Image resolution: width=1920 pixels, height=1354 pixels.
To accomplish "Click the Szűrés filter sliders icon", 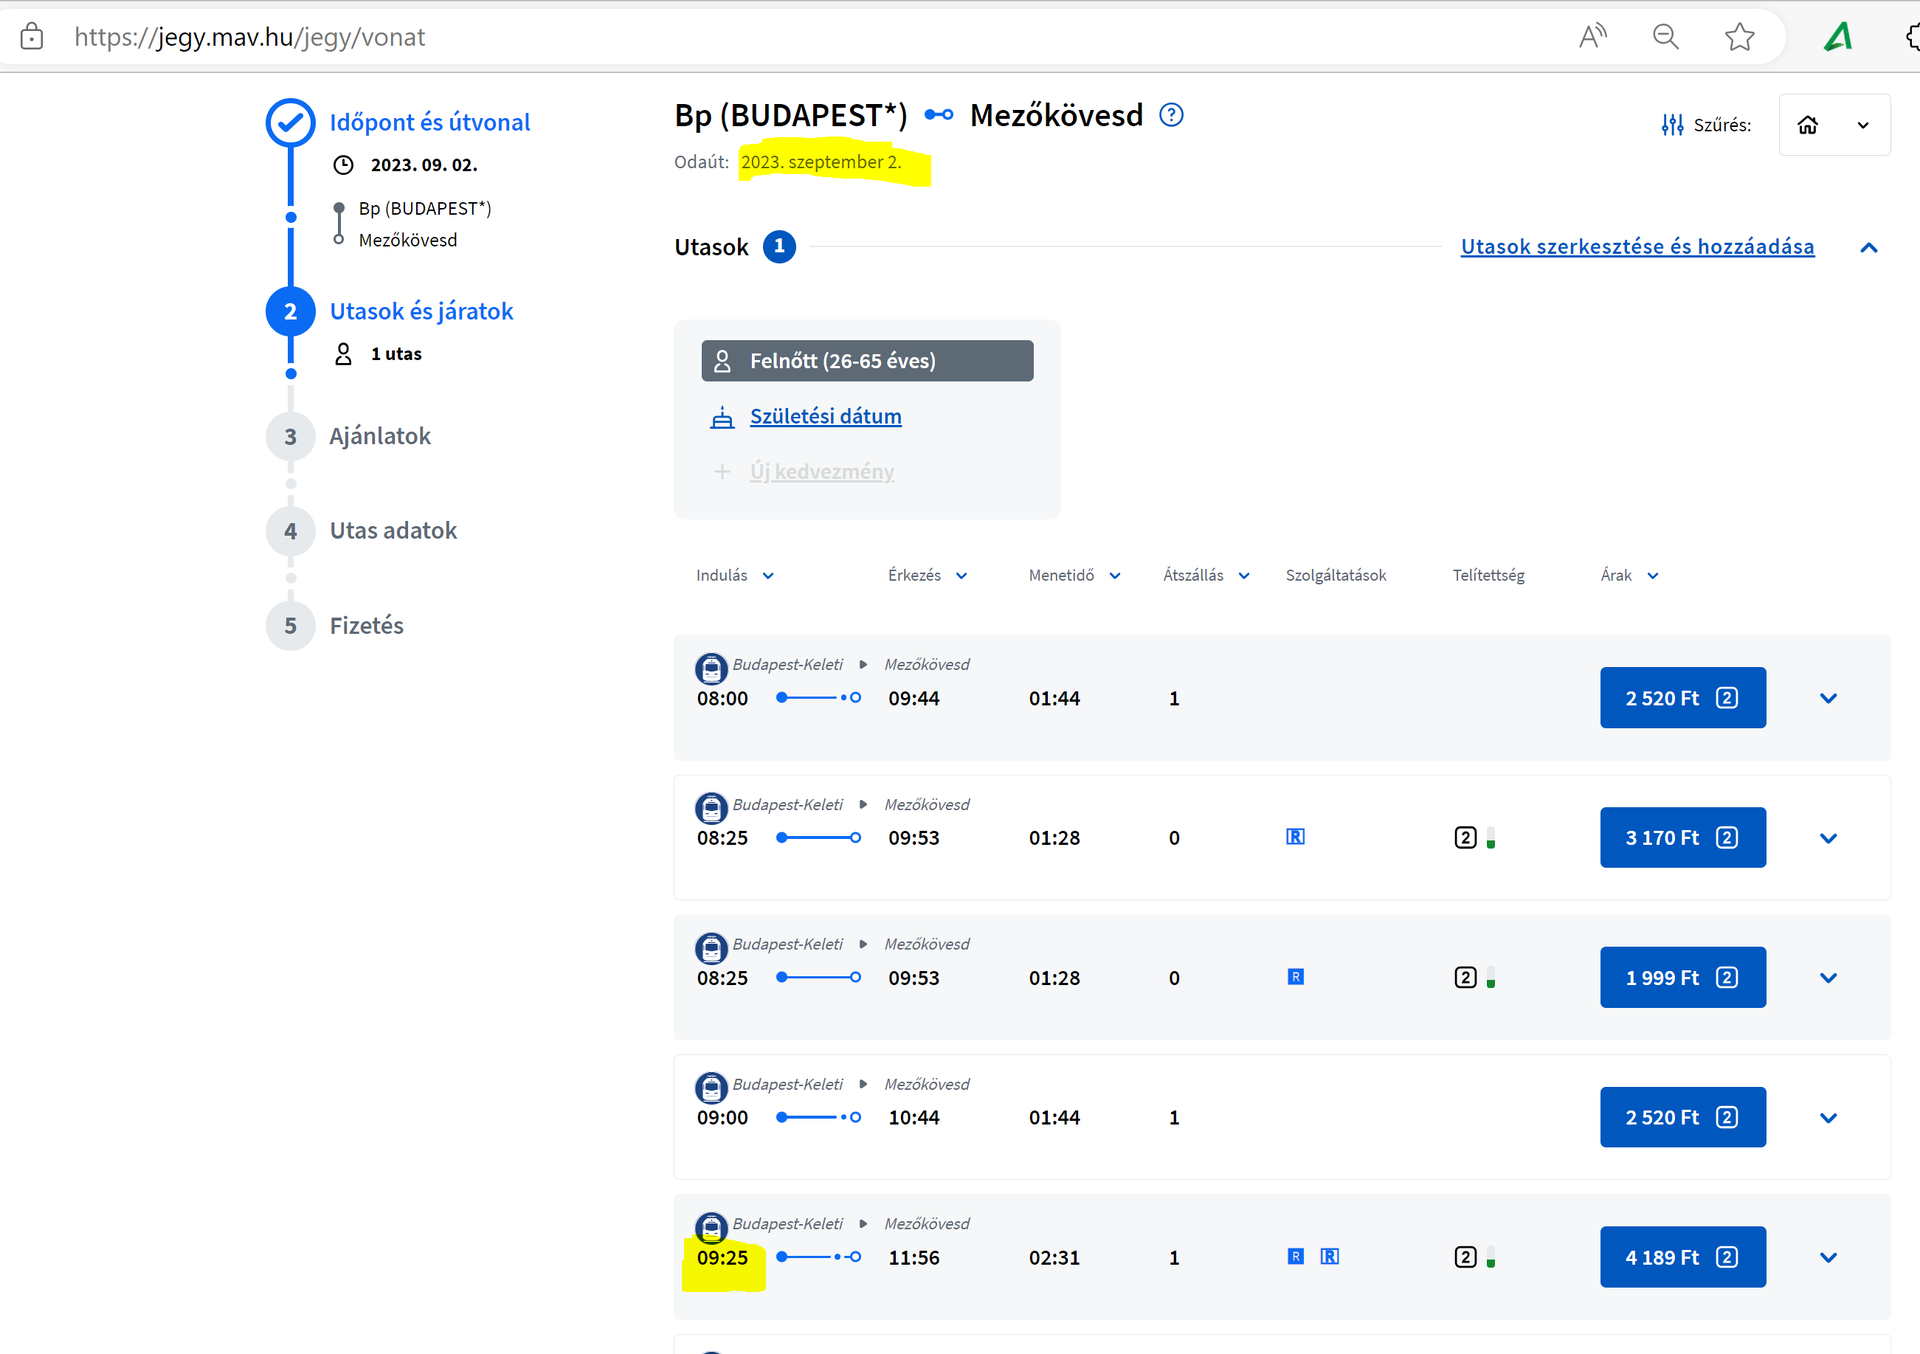I will click(1672, 125).
